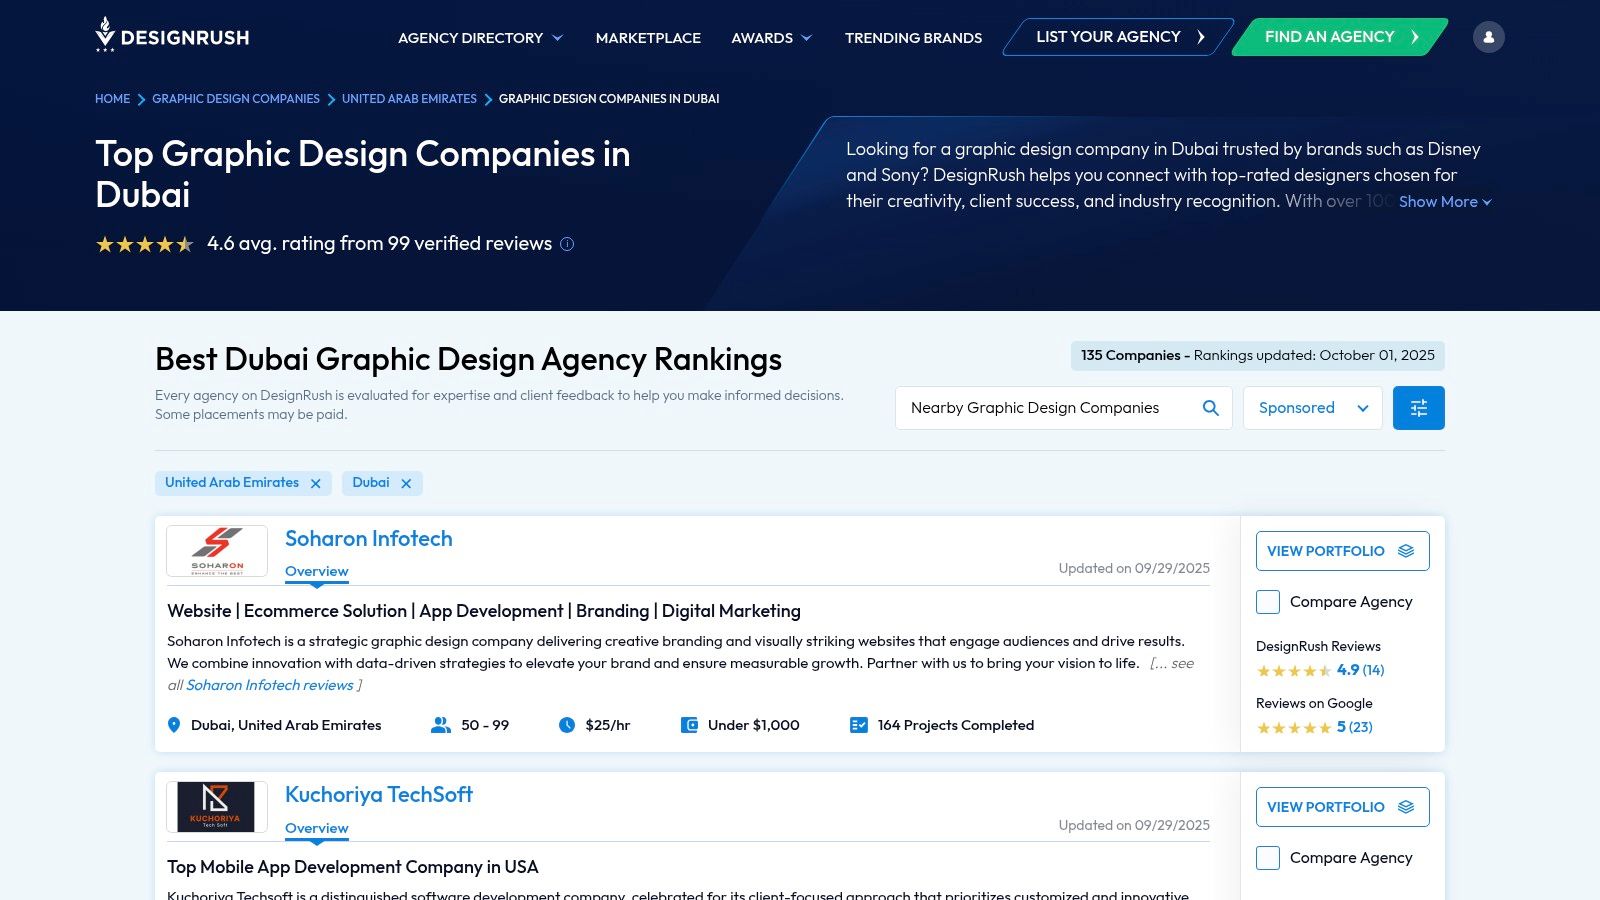Open Marketplace in the navigation
Viewport: 1600px width, 900px height.
(648, 38)
